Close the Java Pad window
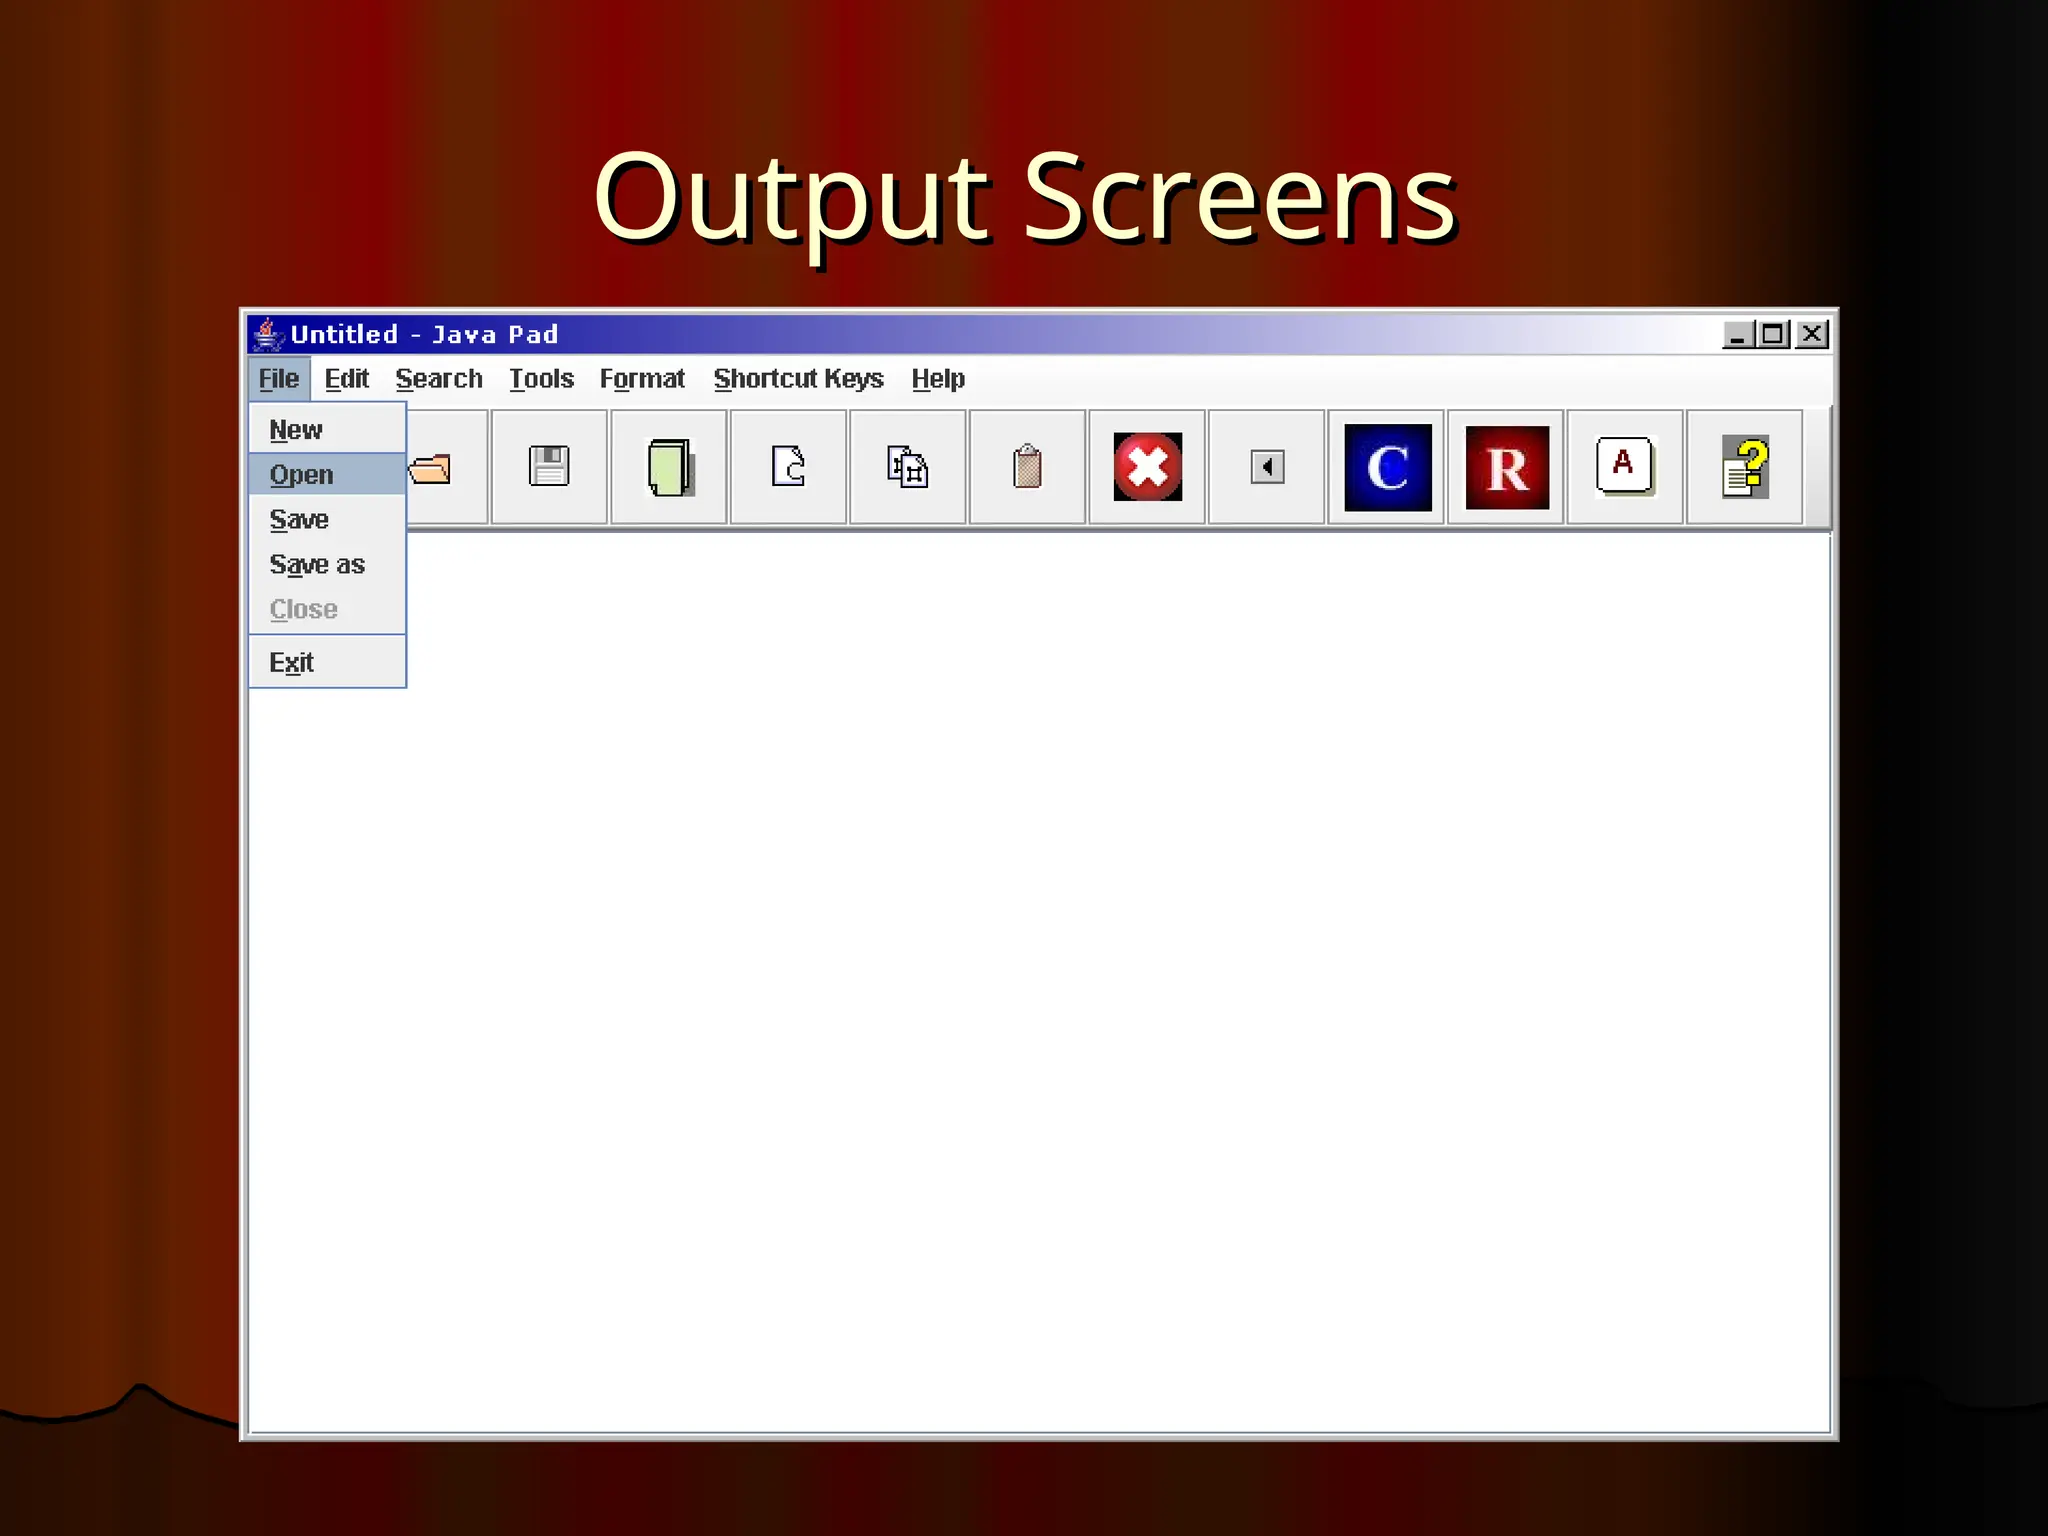Image resolution: width=2048 pixels, height=1536 pixels. pyautogui.click(x=1812, y=335)
